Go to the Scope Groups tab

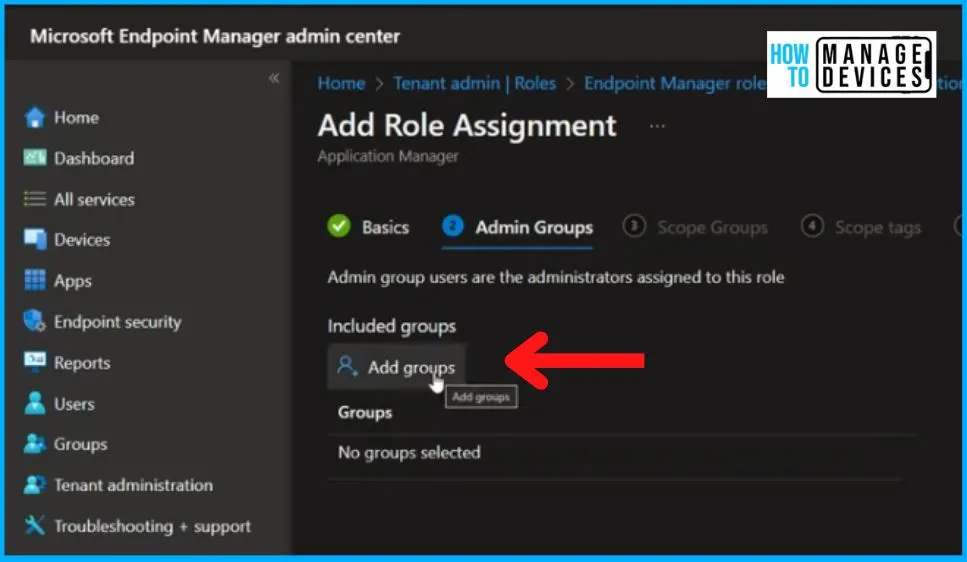pyautogui.click(x=696, y=228)
